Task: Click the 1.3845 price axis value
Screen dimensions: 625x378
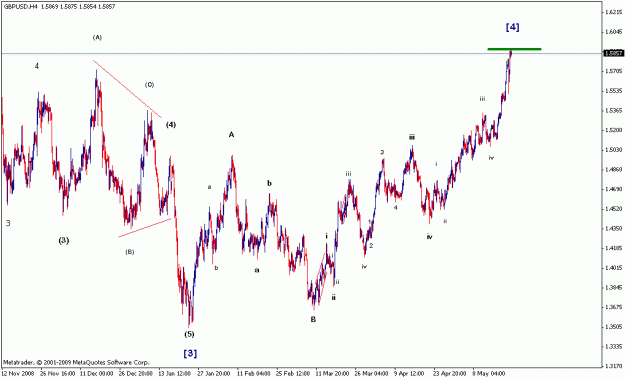Action: (x=614, y=287)
